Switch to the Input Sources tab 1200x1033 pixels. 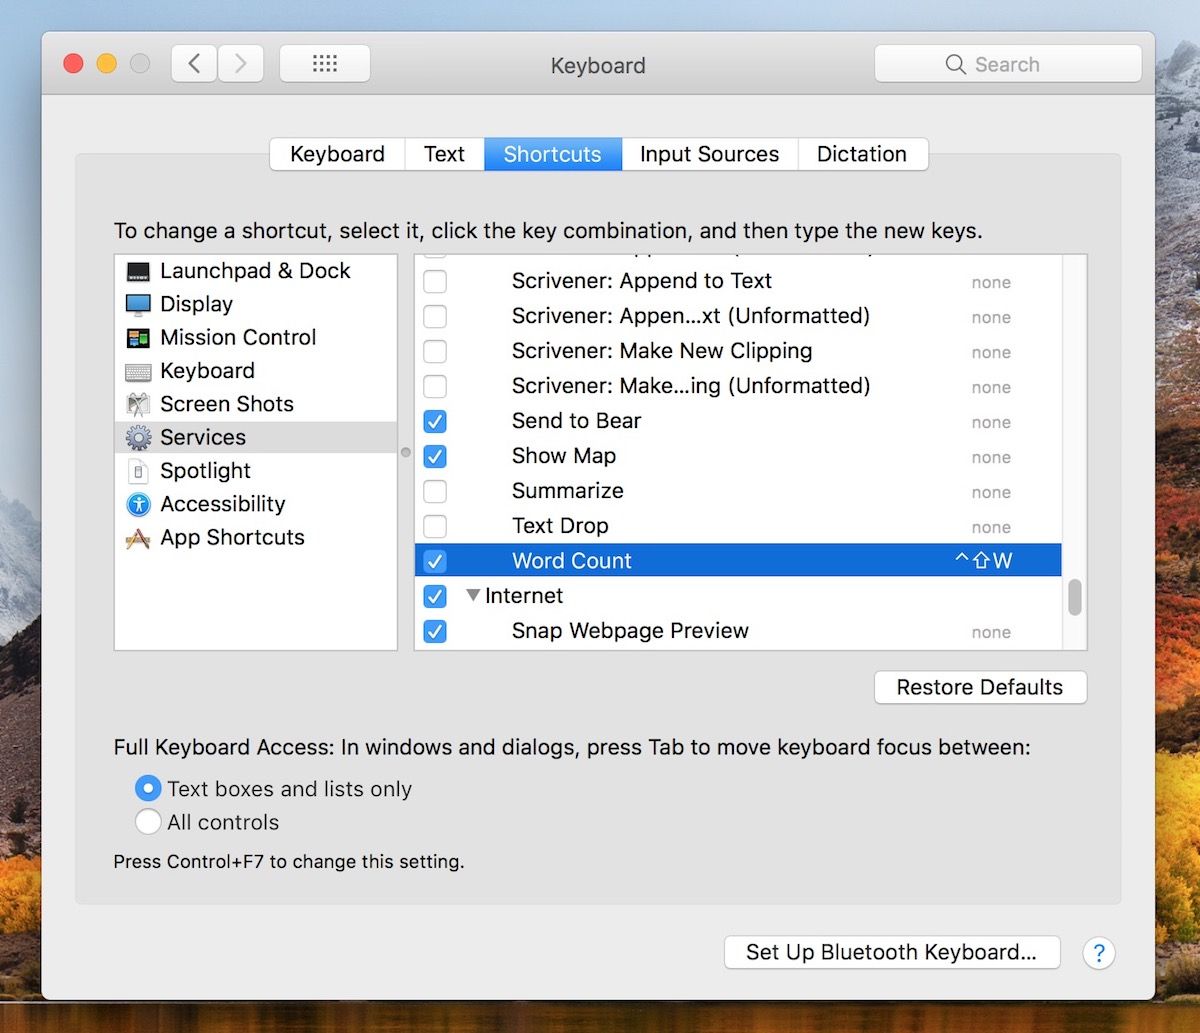[x=709, y=154]
